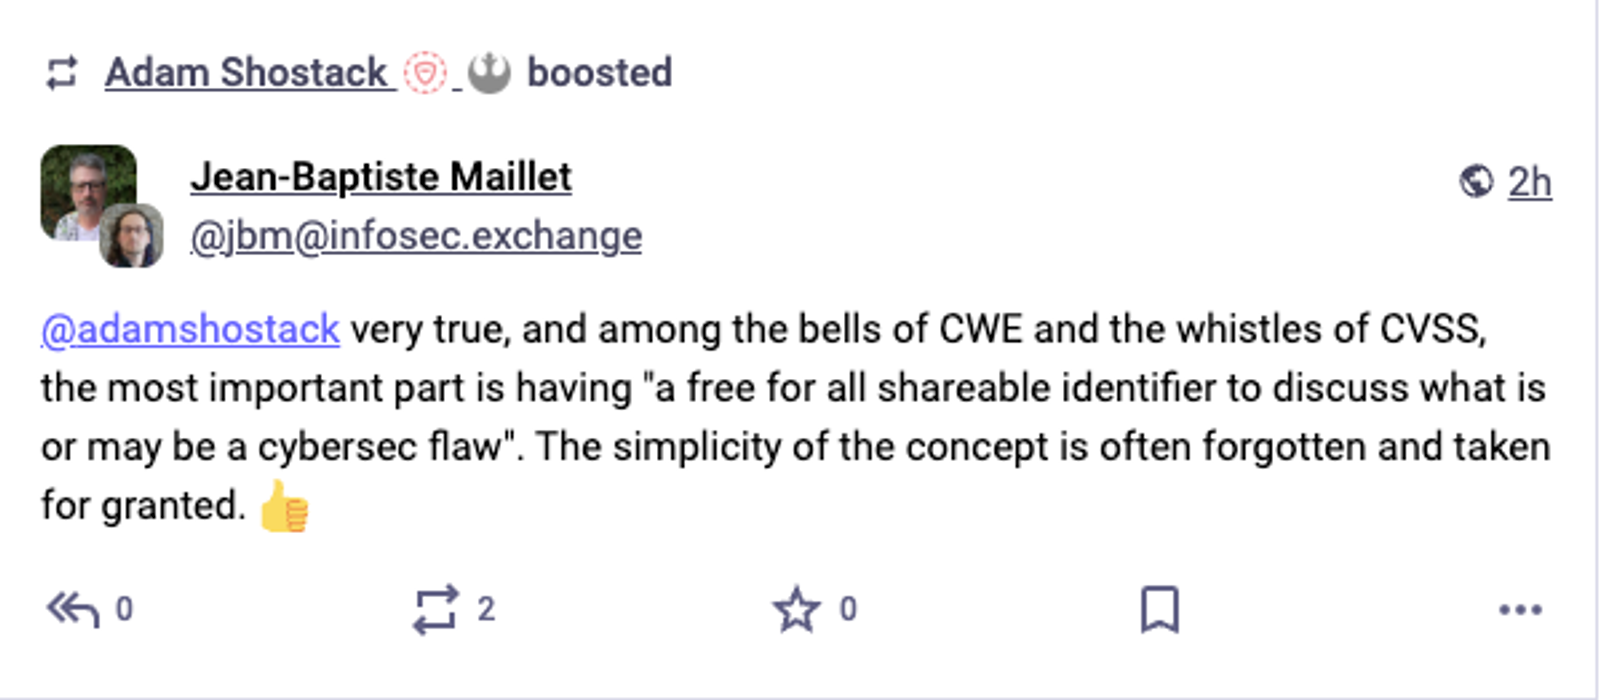
Task: Click the boost count number 2
Action: [x=486, y=609]
